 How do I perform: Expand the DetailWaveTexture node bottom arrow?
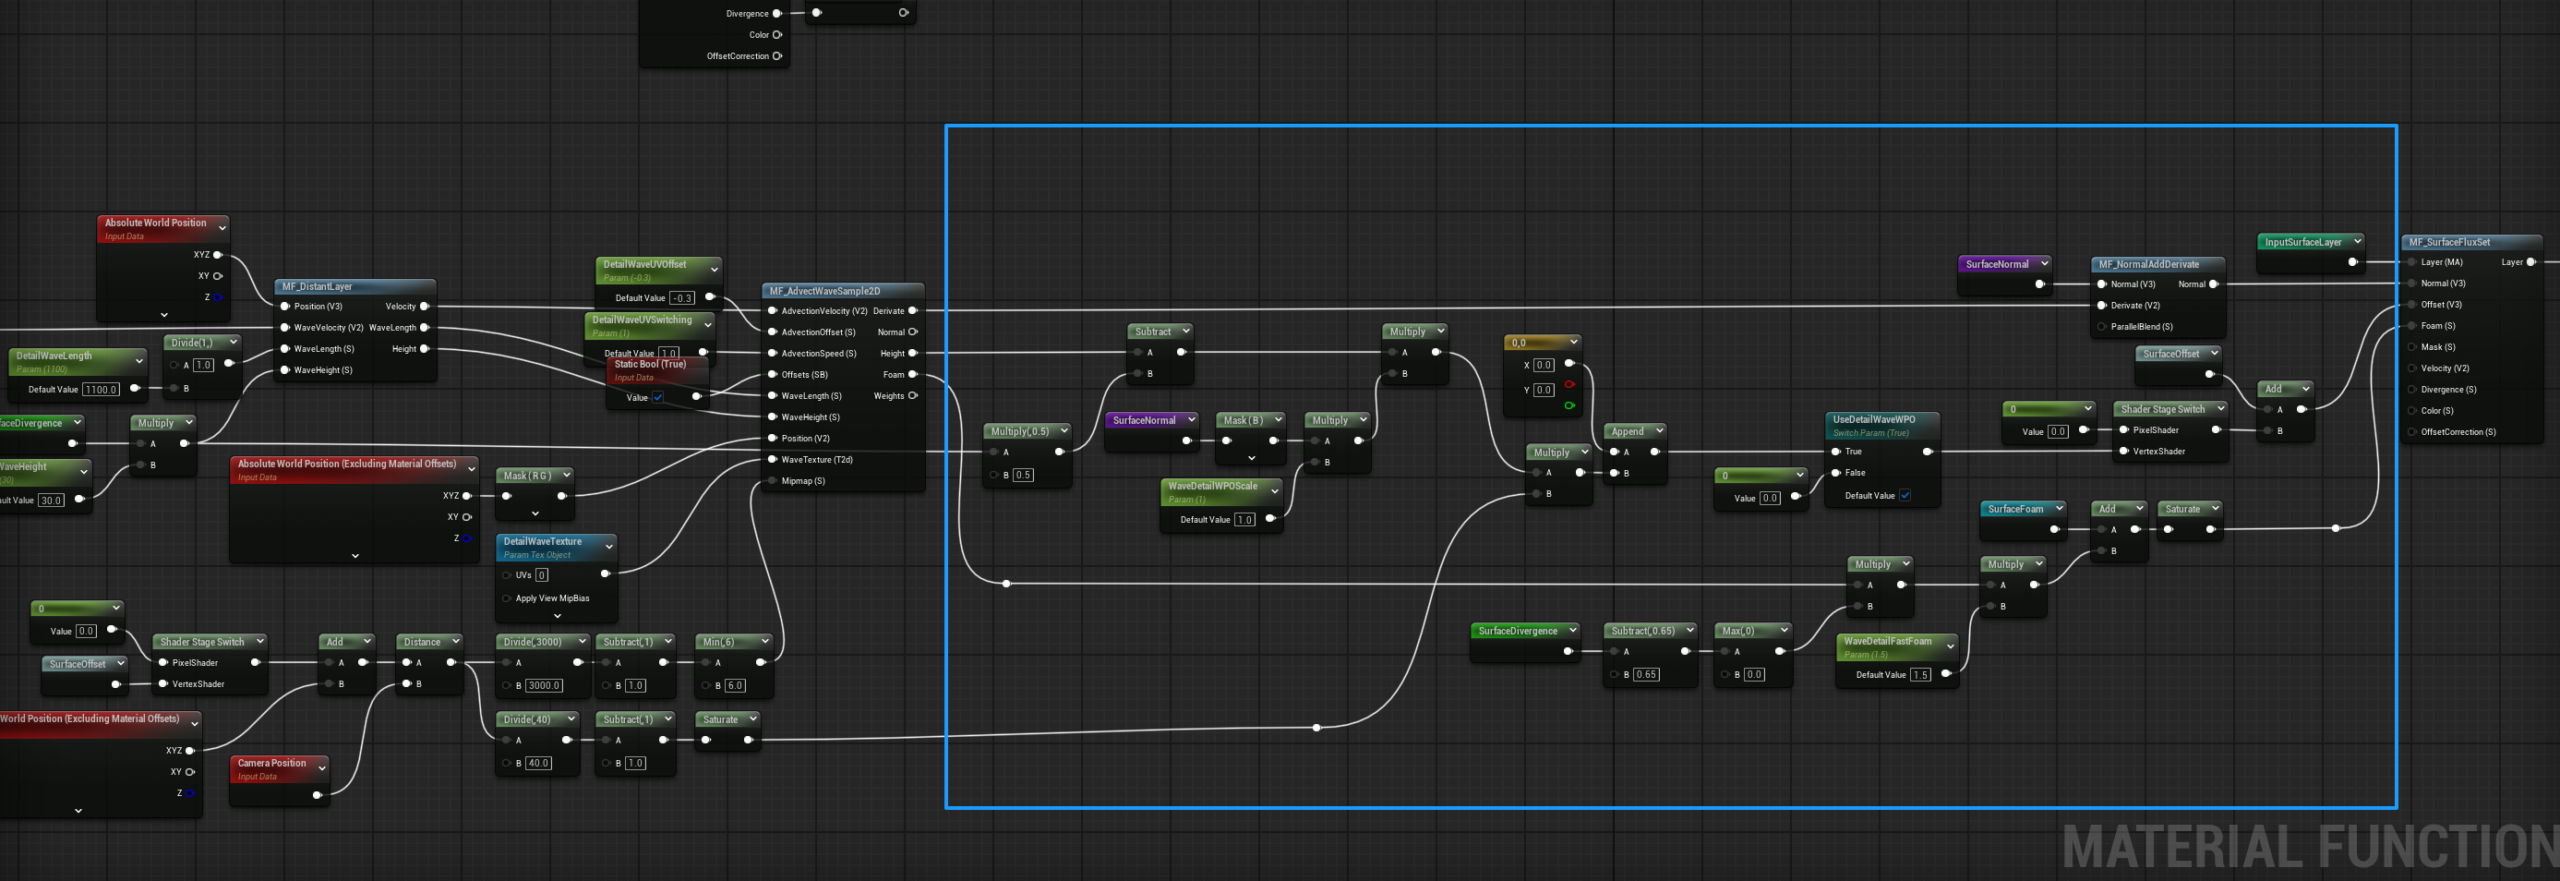557,616
